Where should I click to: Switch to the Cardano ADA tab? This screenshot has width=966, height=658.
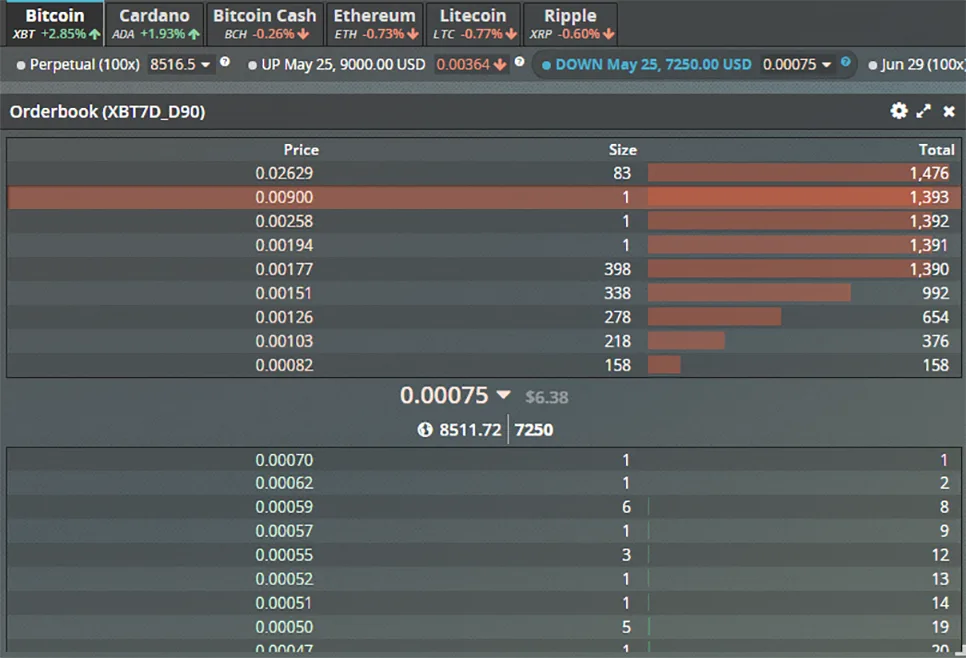[x=155, y=23]
